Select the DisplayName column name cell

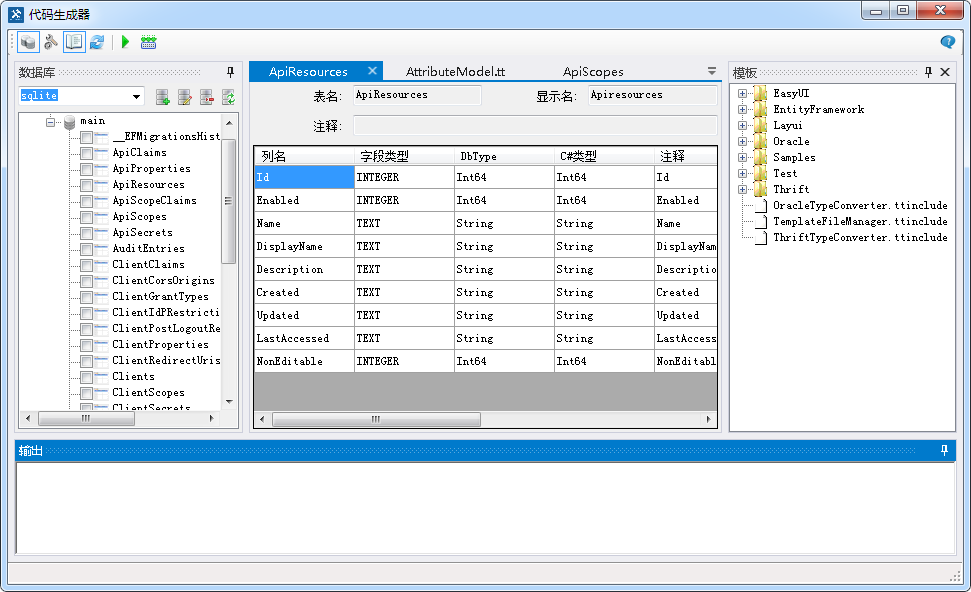click(304, 246)
